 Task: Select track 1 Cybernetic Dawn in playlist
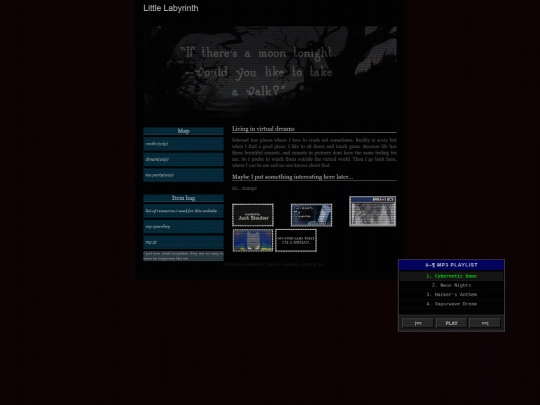tap(451, 276)
